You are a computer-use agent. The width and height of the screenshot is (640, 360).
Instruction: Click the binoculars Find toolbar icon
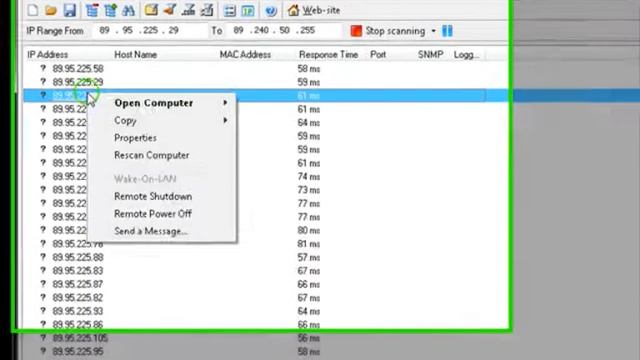coord(128,10)
